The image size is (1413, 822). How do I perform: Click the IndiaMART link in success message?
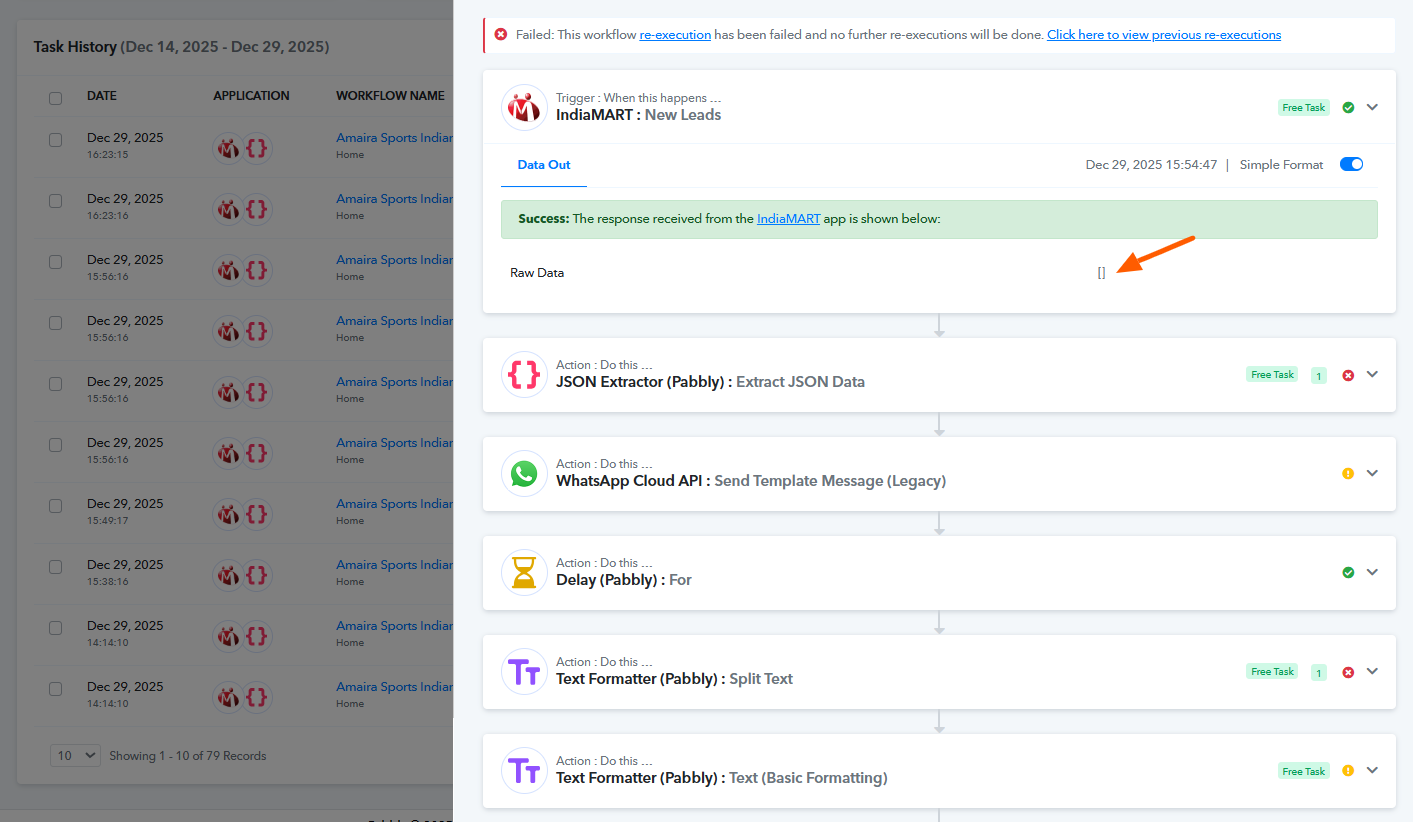pyautogui.click(x=788, y=219)
